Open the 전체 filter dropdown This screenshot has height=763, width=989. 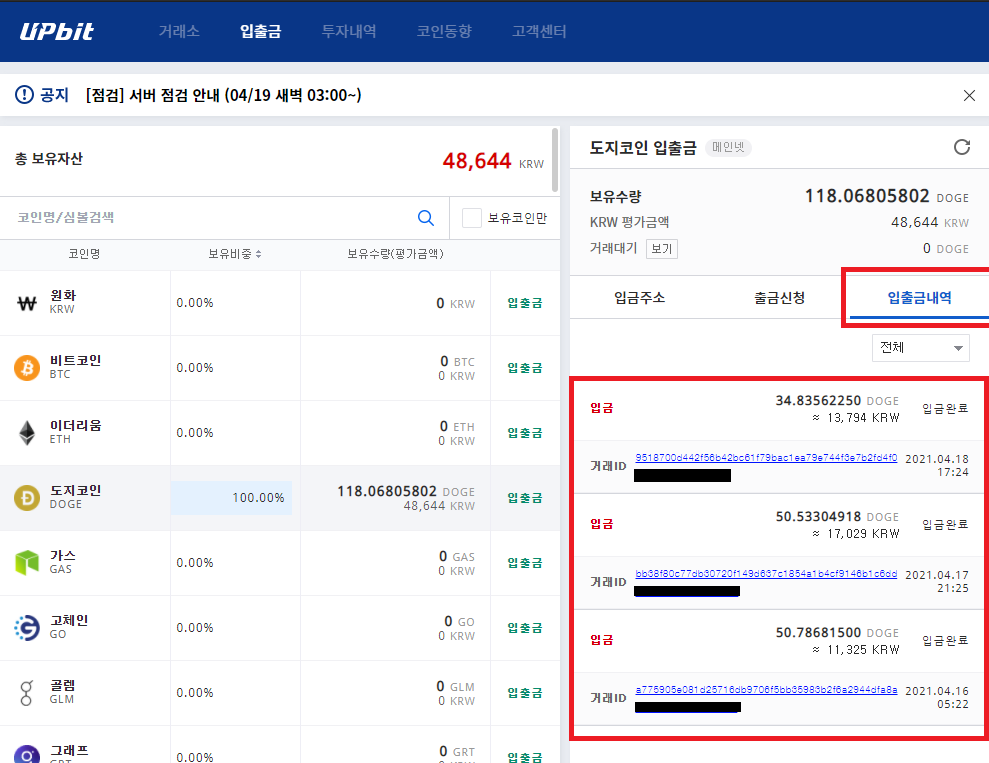920,347
